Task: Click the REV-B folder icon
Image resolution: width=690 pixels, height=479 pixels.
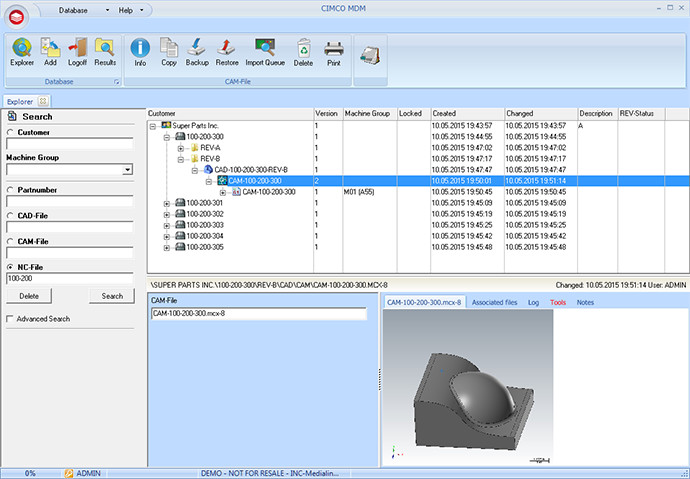Action: (x=195, y=159)
